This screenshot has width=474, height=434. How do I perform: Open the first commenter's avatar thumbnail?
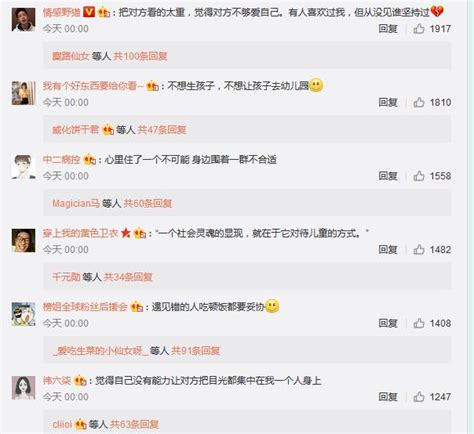coord(23,20)
